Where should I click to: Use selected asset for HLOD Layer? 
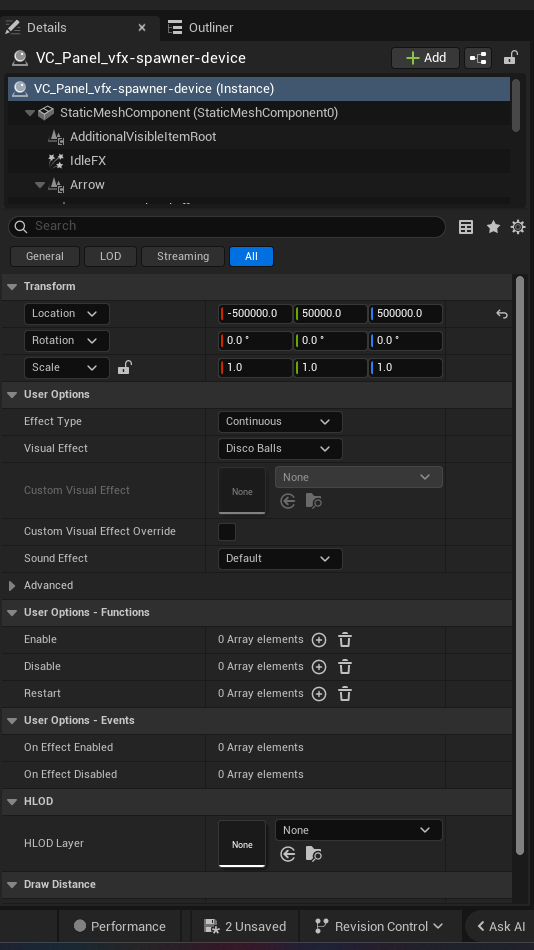click(x=287, y=854)
